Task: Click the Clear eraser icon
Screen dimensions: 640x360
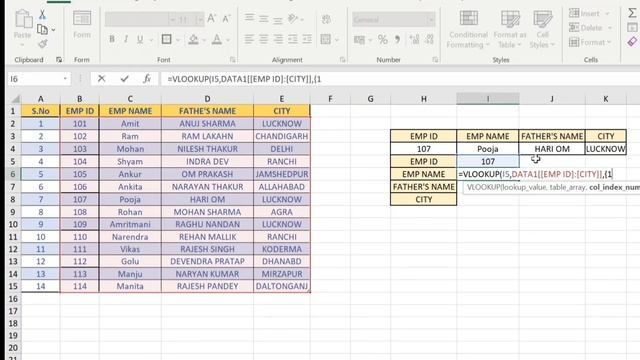Action: (632, 42)
